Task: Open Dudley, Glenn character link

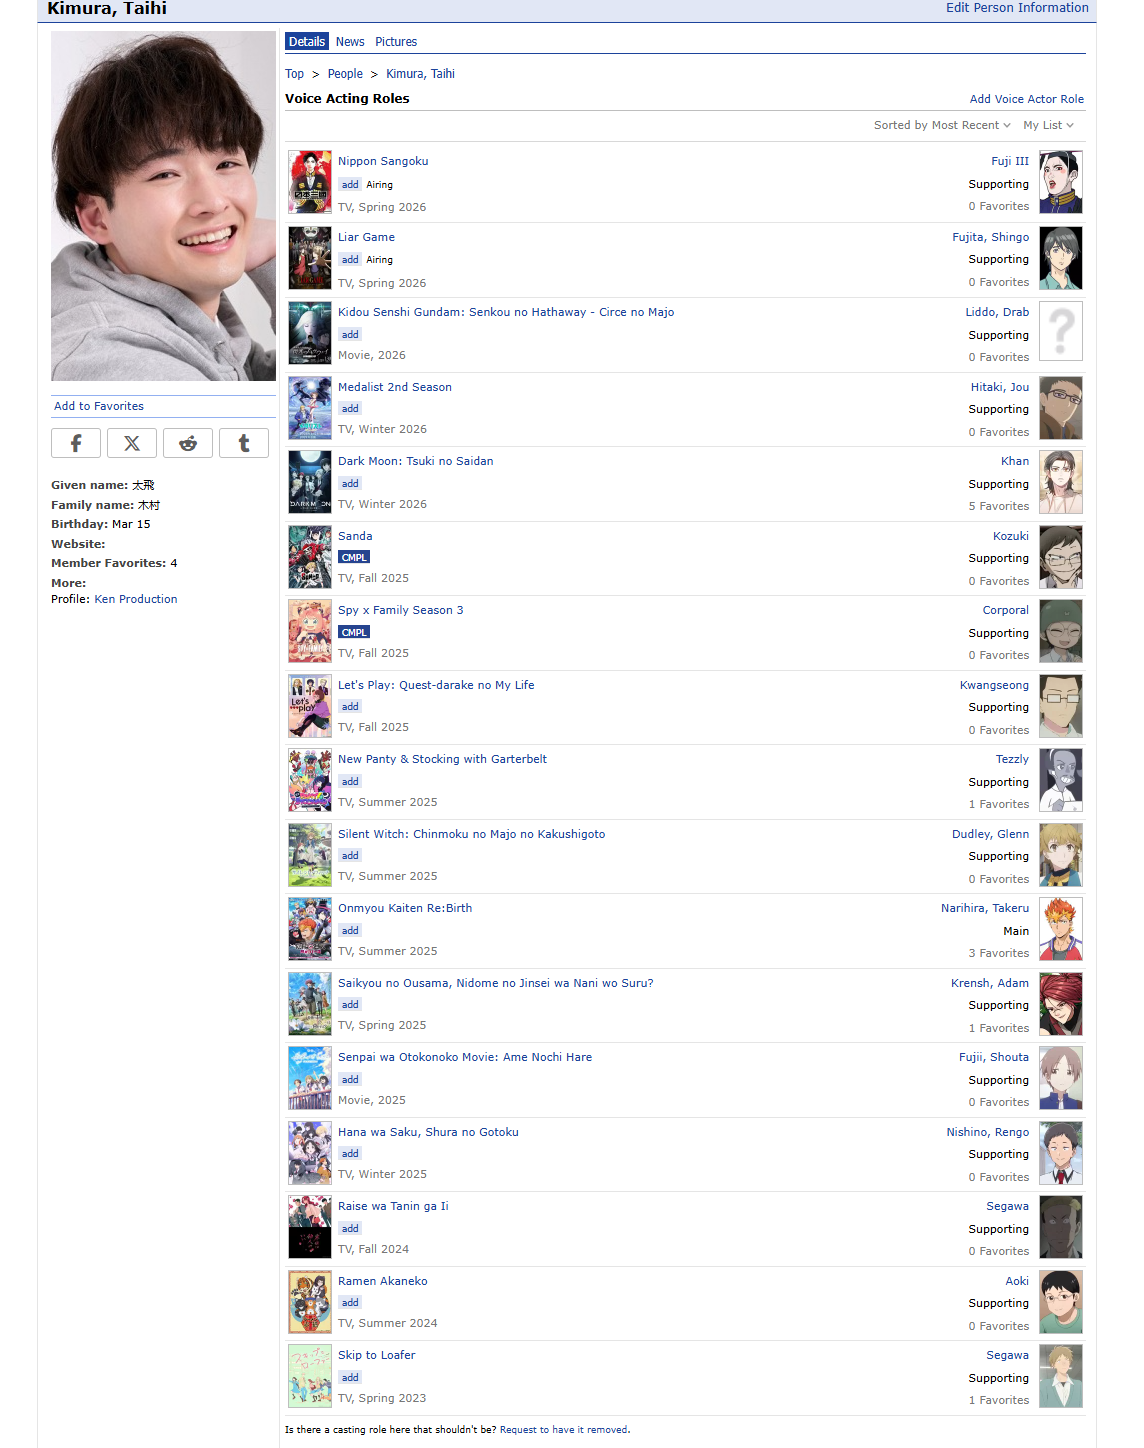Action: (x=990, y=834)
